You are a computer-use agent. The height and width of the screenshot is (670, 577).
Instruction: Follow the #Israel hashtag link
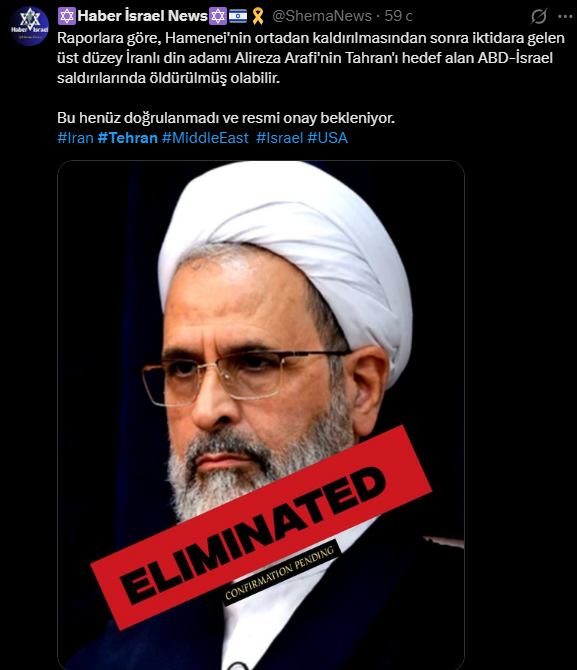[280, 138]
